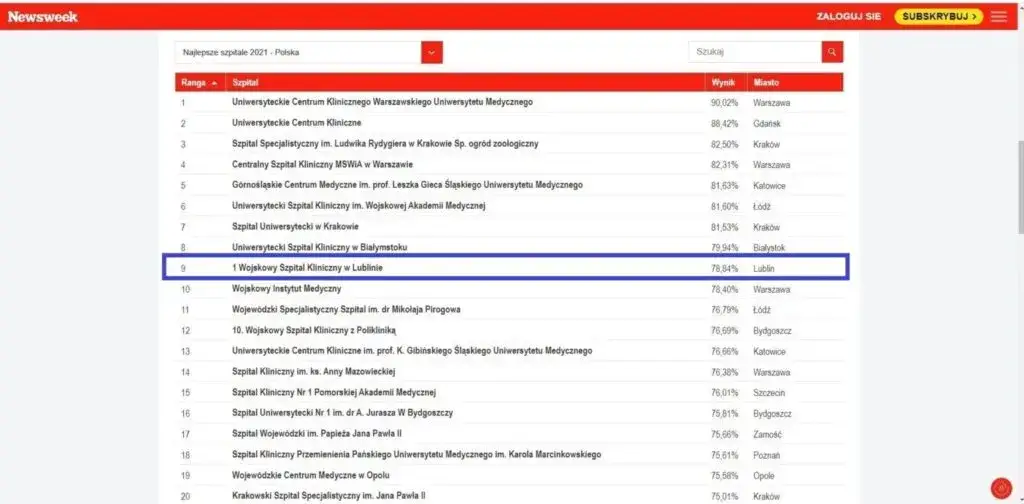The height and width of the screenshot is (504, 1024).
Task: Select Uniwersyteckie Centrum Klinicznego Warszawskiego Uniwersytetu Medycznego
Action: [382, 102]
